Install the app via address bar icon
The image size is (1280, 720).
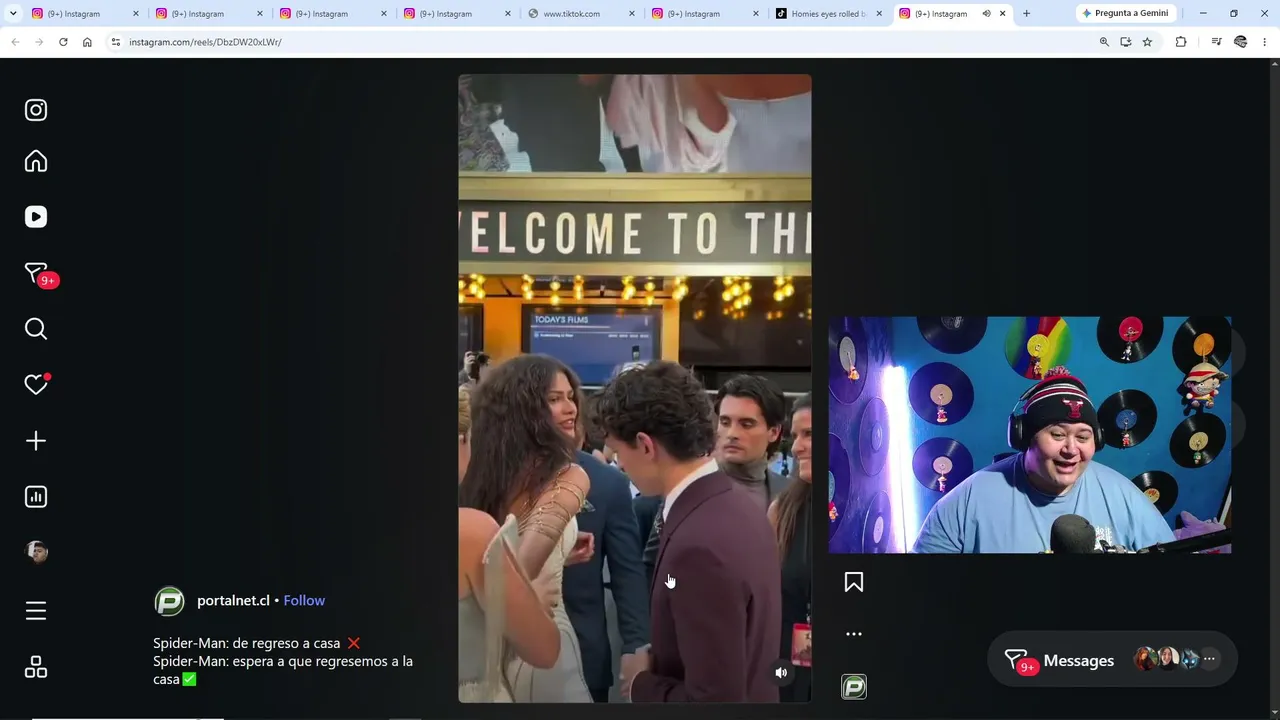(x=1126, y=42)
